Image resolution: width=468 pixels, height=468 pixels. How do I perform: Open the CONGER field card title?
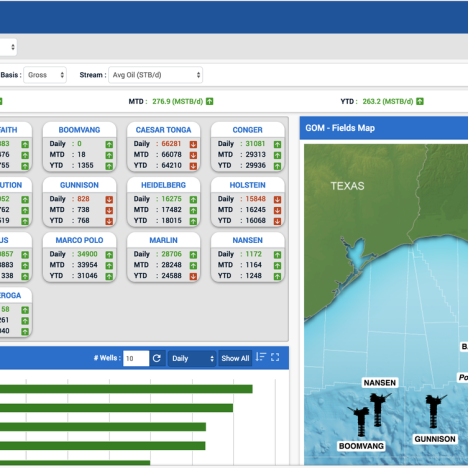(247, 130)
